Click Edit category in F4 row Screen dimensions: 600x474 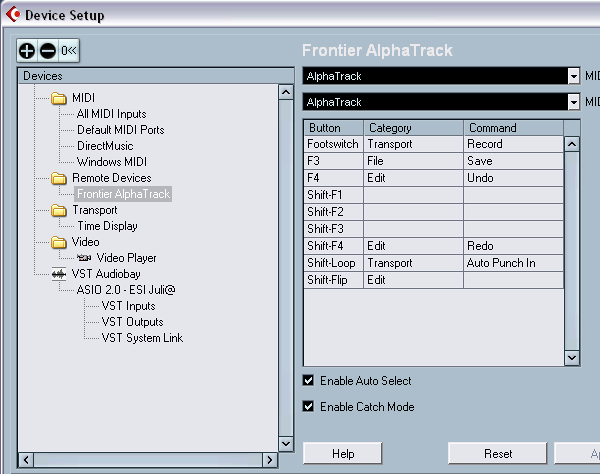coord(413,178)
